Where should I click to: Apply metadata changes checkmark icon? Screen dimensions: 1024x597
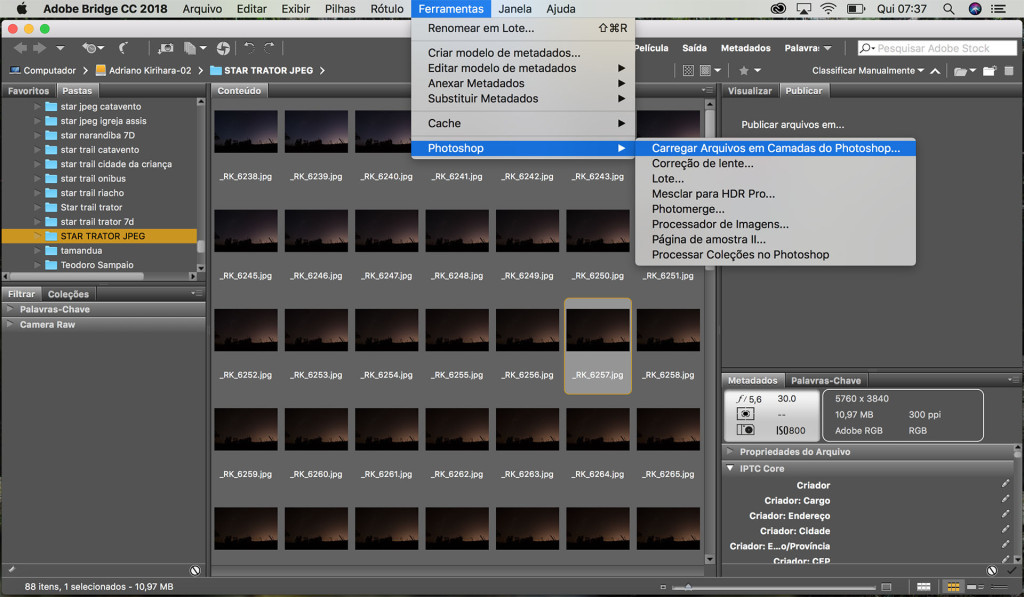coord(1012,570)
